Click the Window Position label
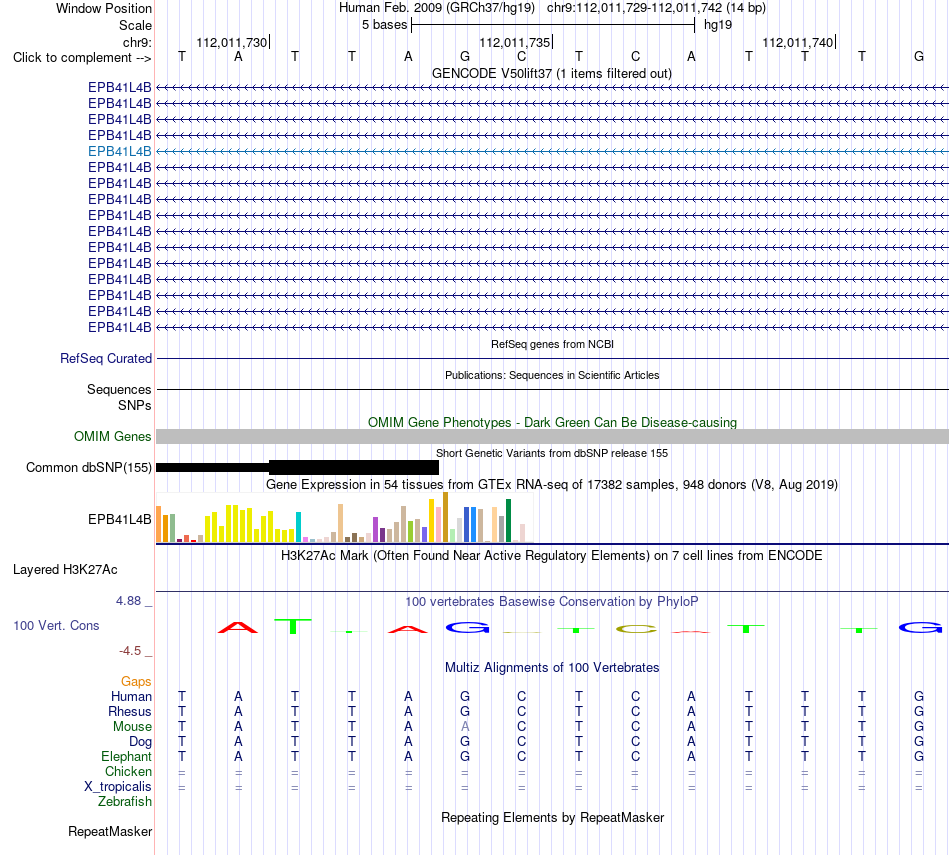This screenshot has height=855, width=950. coord(104,8)
